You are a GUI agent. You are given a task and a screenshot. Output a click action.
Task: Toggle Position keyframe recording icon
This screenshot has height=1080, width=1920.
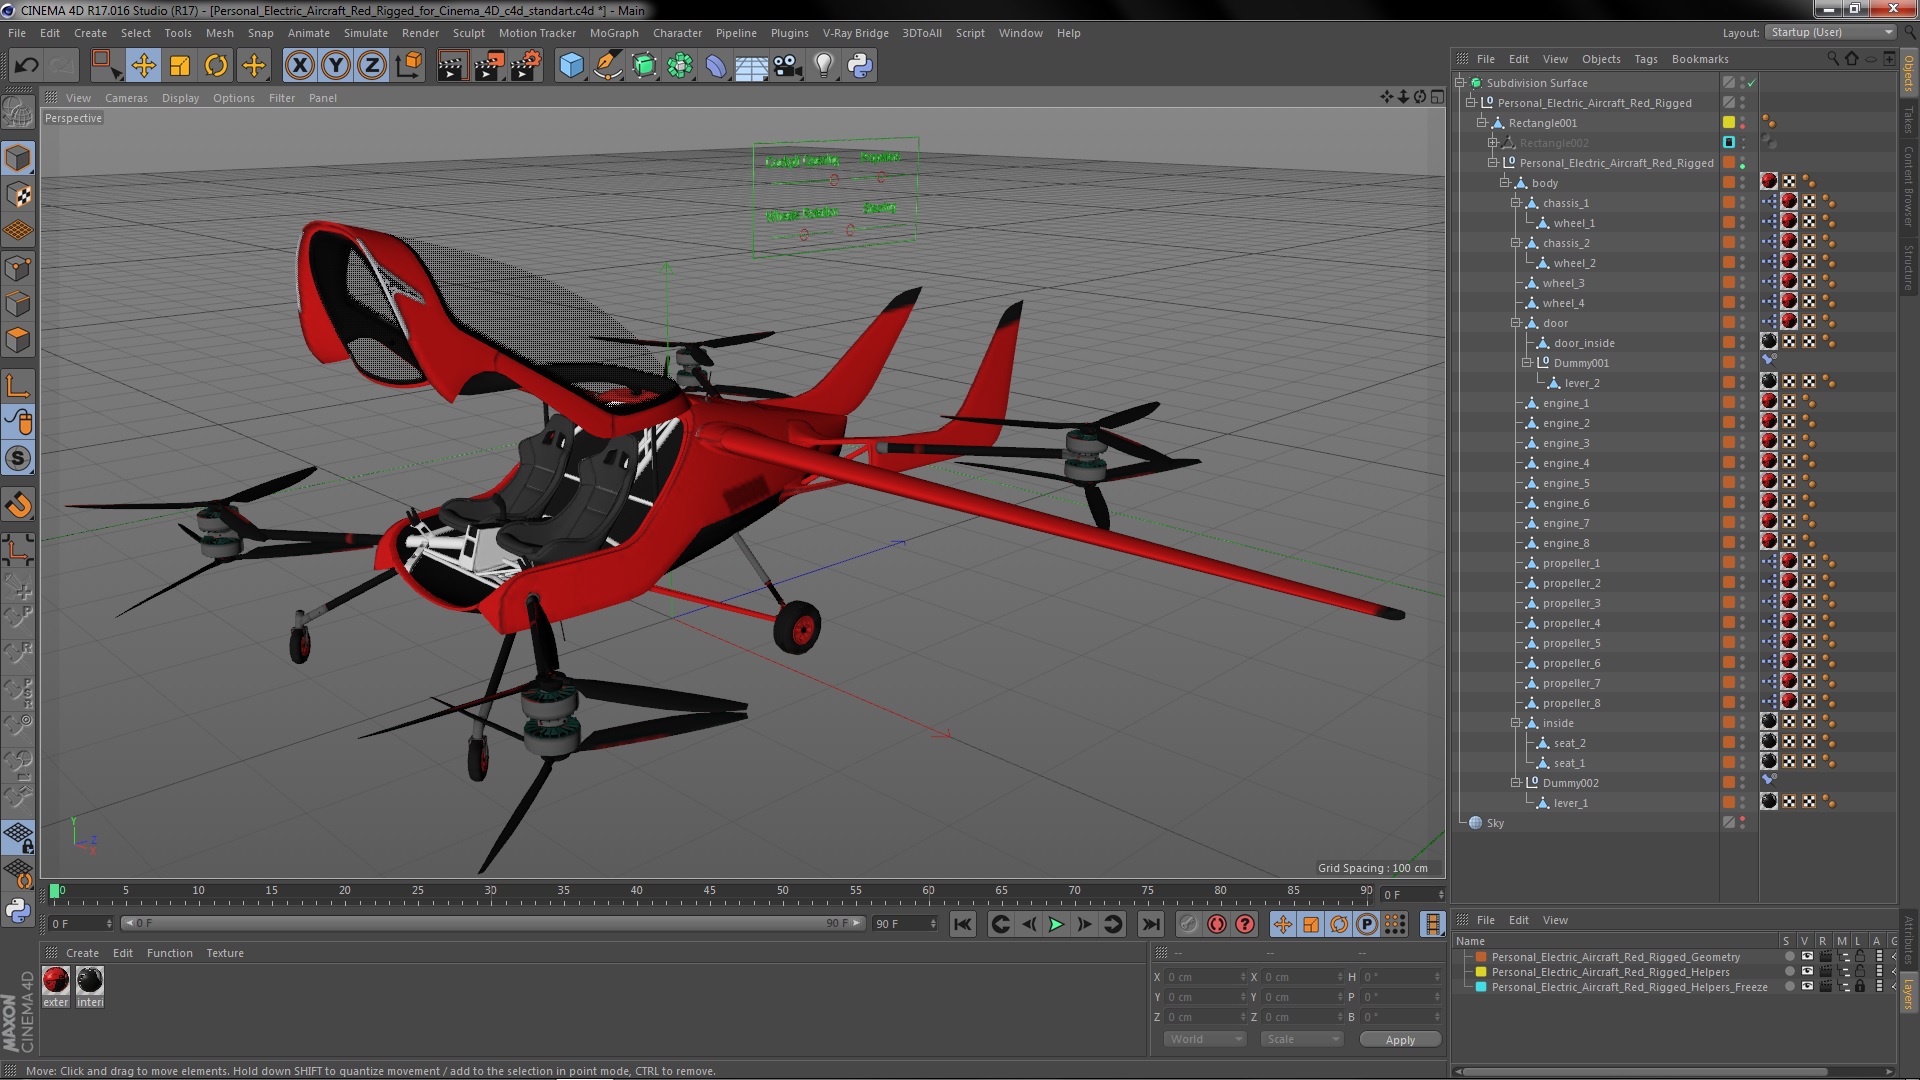(1283, 925)
